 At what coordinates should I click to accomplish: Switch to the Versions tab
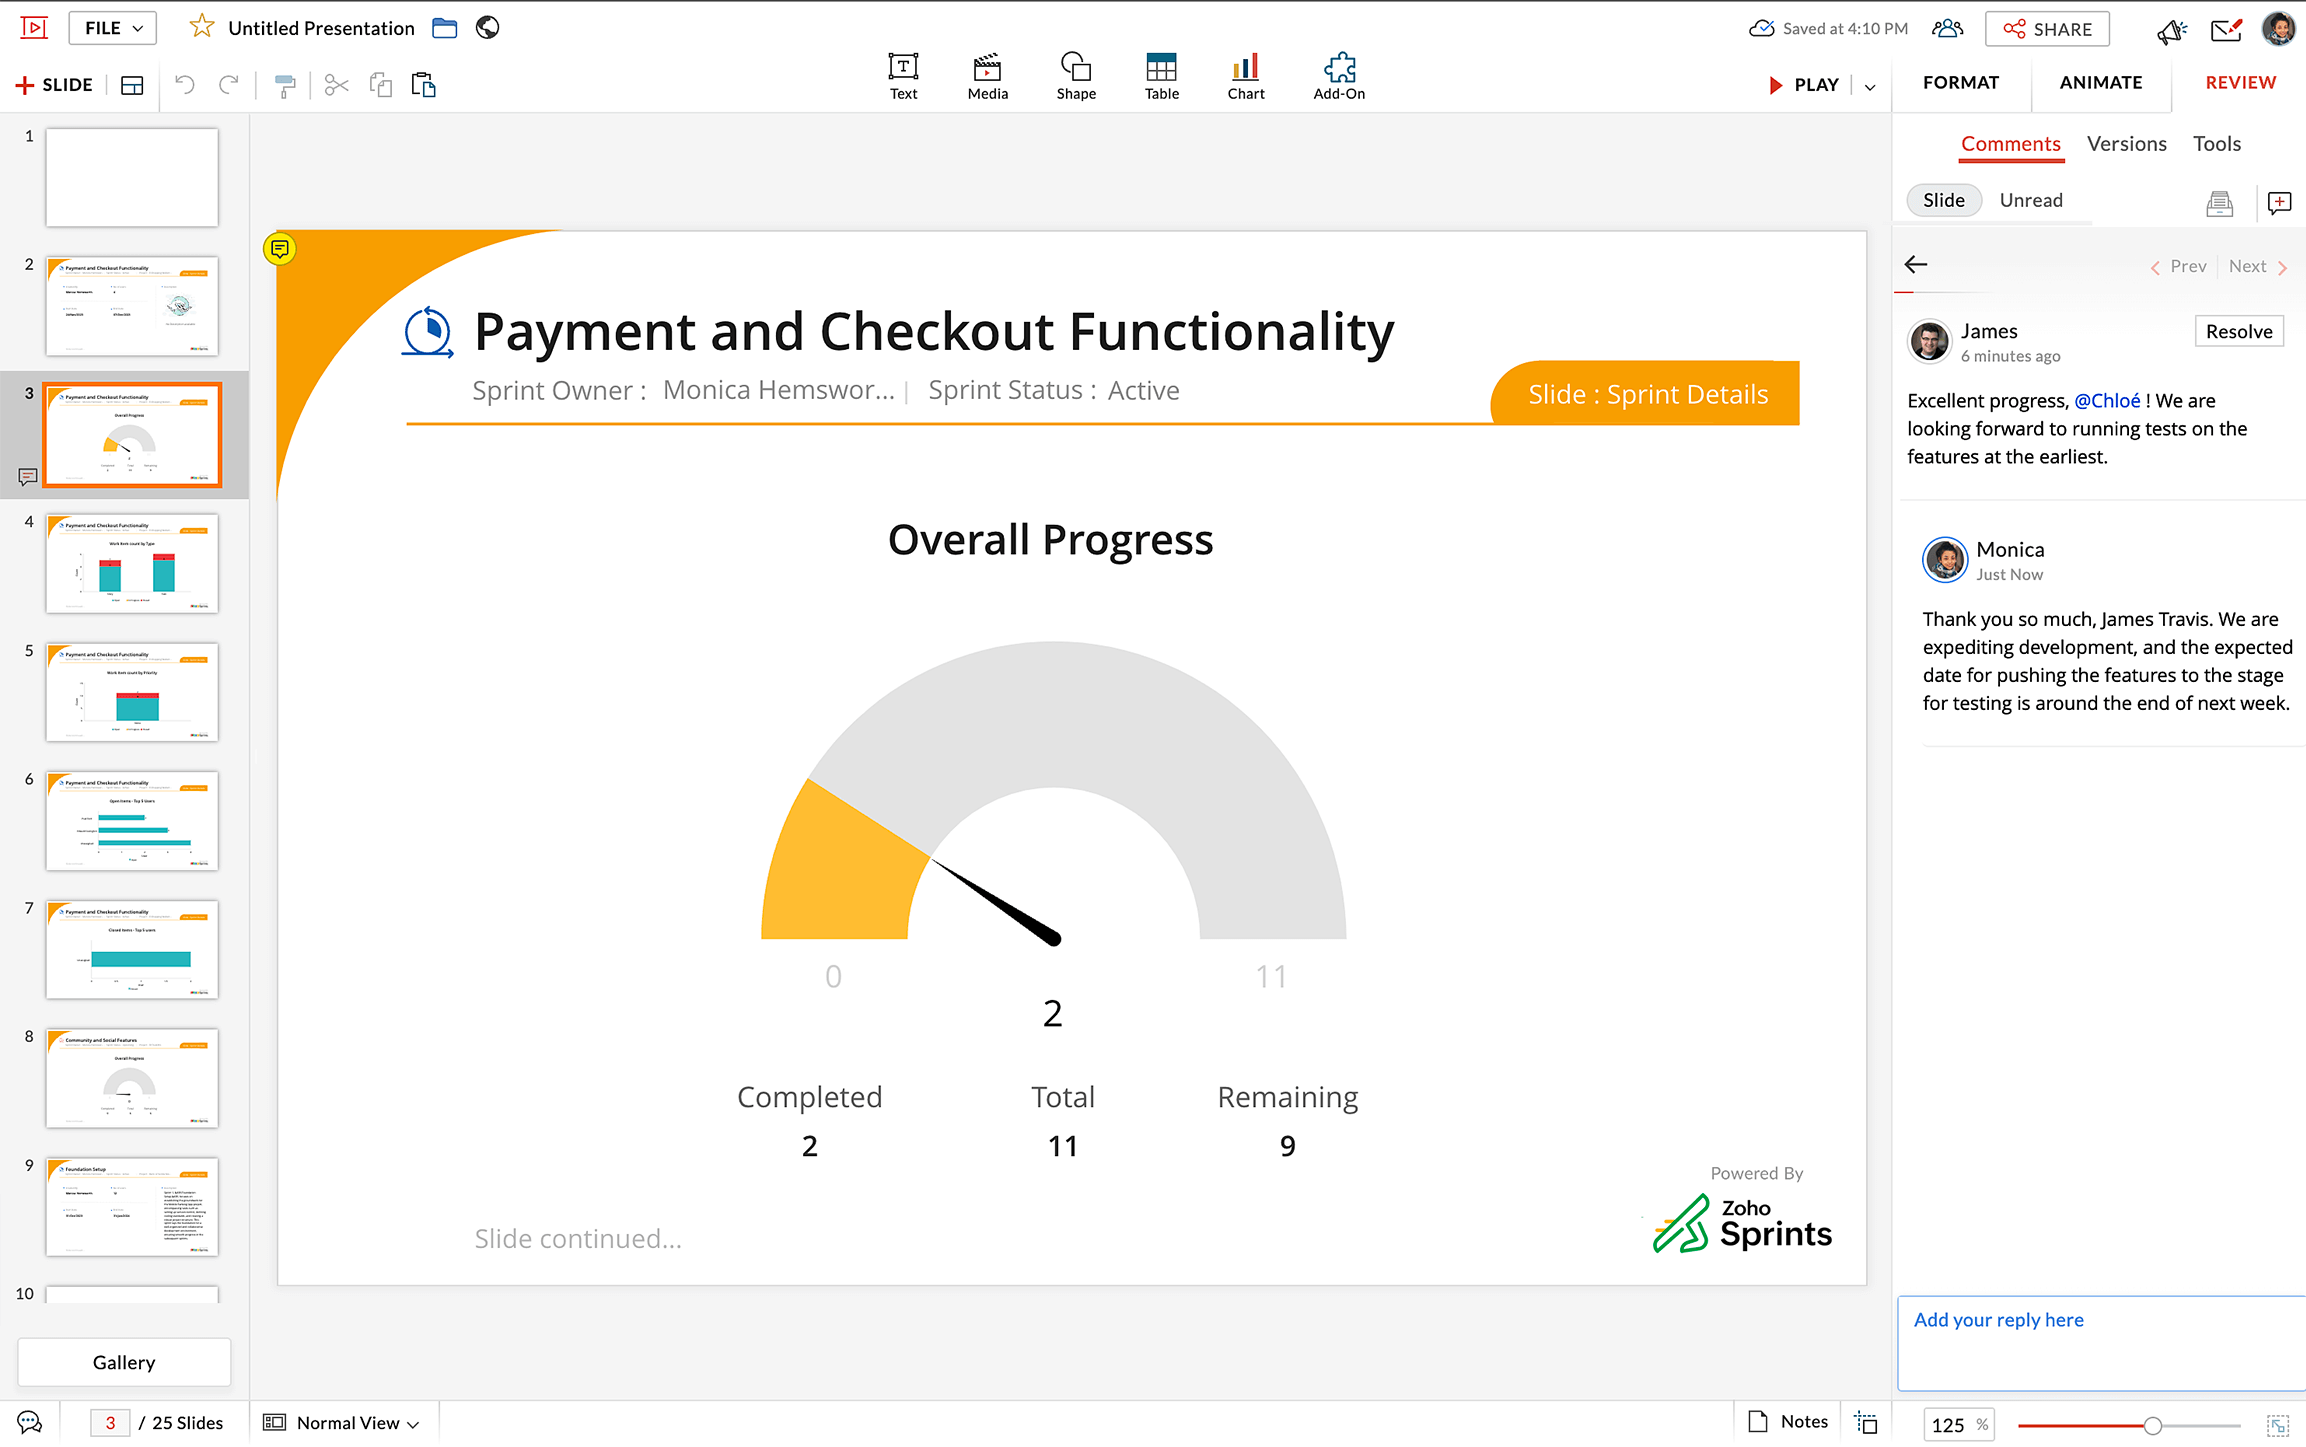[x=2126, y=144]
